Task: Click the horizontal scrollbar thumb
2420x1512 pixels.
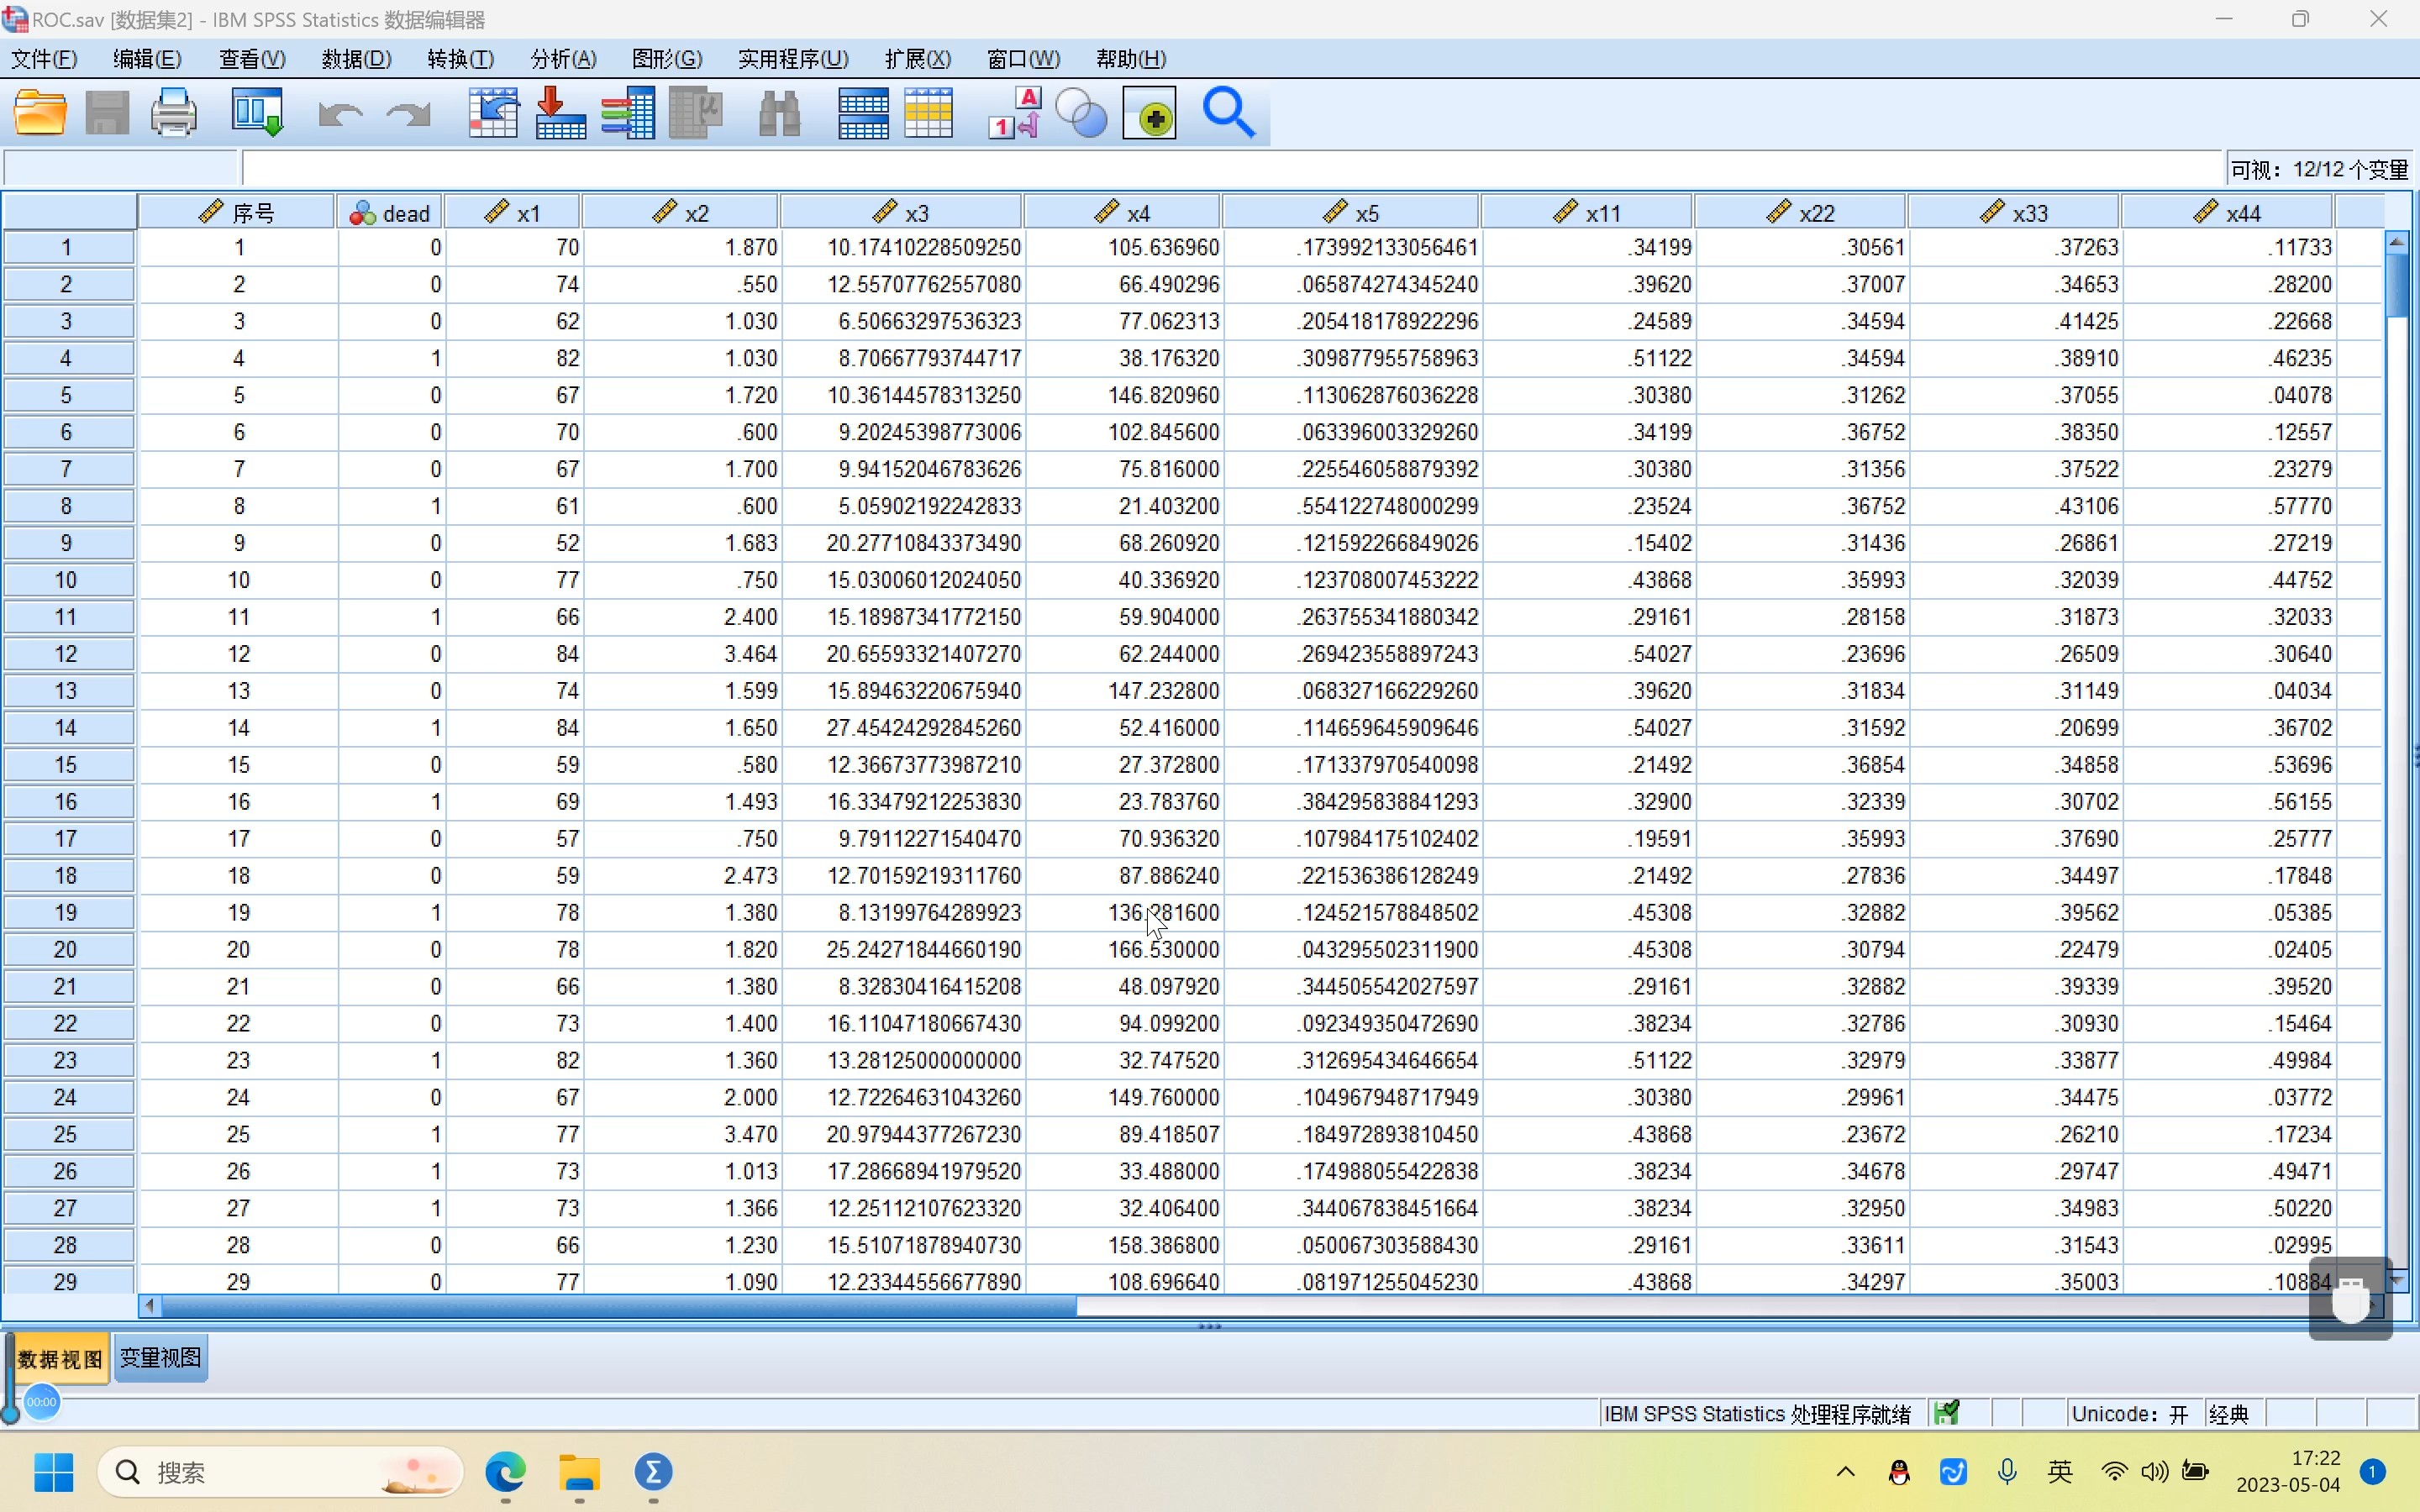Action: click(x=619, y=1305)
